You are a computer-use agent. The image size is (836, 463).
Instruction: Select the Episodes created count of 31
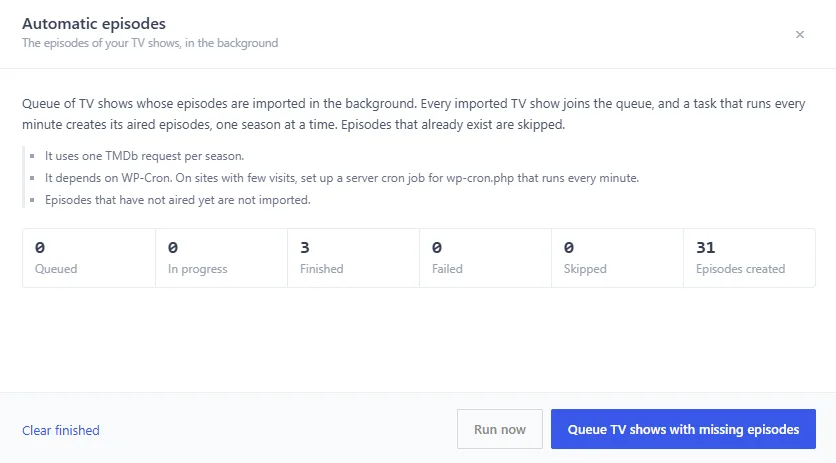[749, 258]
